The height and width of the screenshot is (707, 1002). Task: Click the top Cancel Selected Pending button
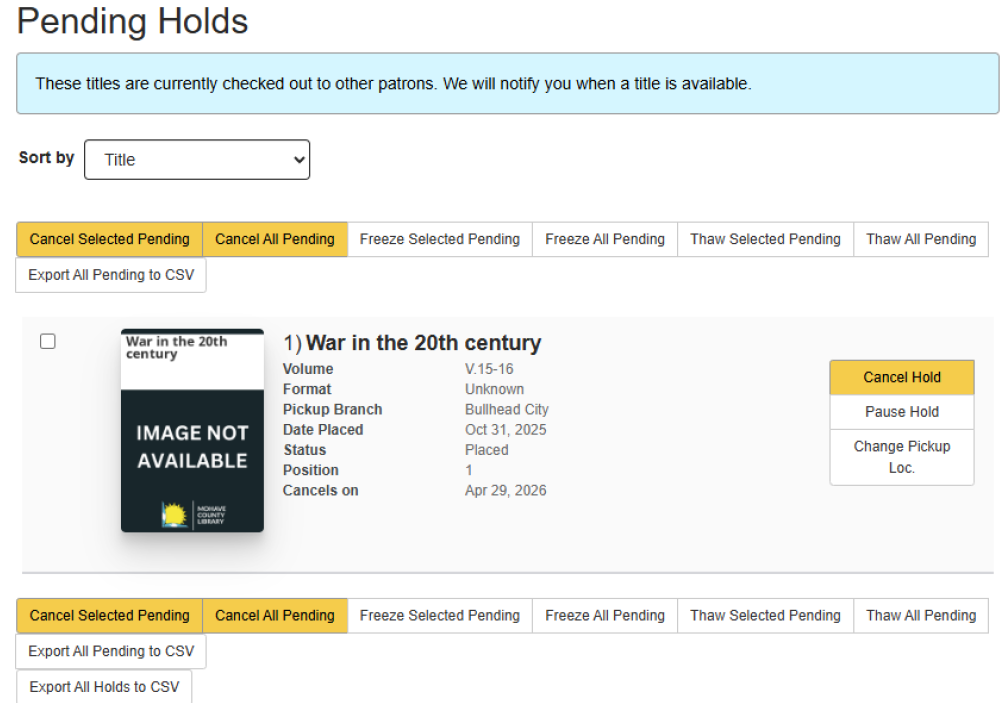click(x=110, y=239)
